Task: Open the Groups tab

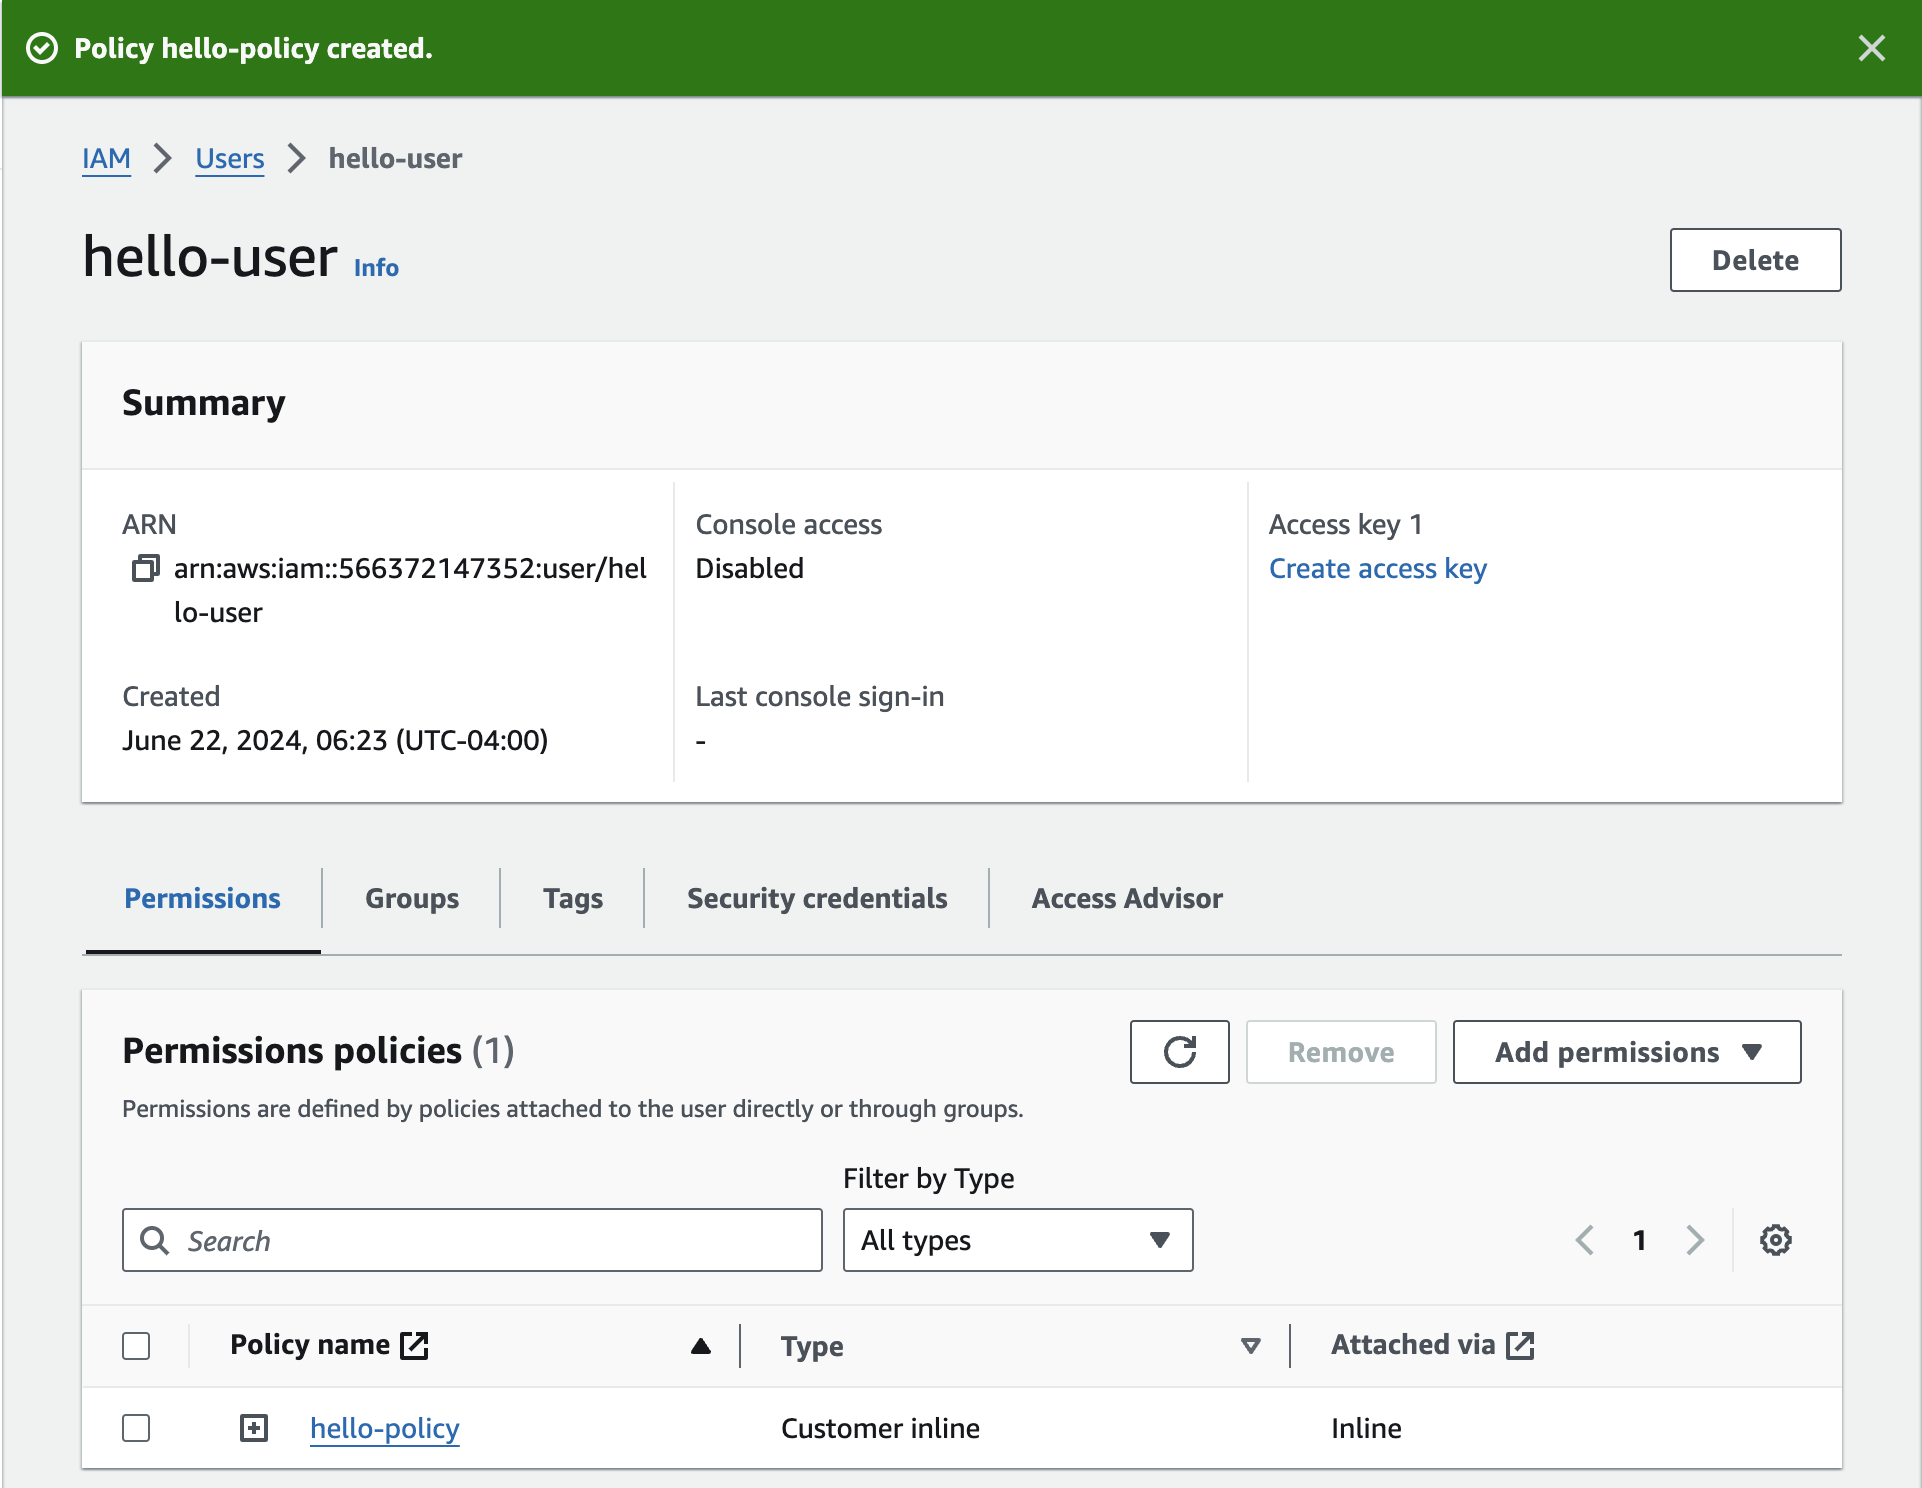Action: pyautogui.click(x=411, y=898)
